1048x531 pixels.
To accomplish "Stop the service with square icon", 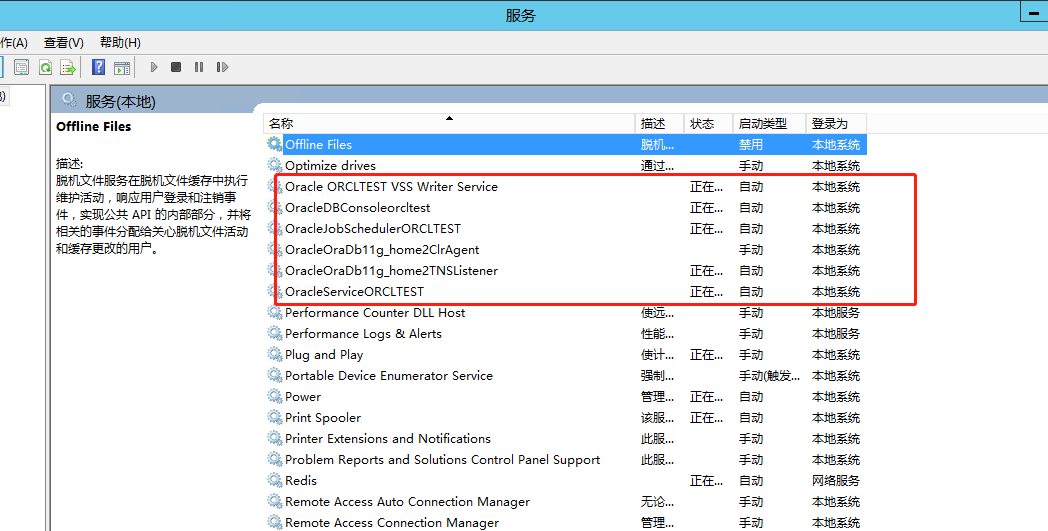I will pyautogui.click(x=176, y=67).
